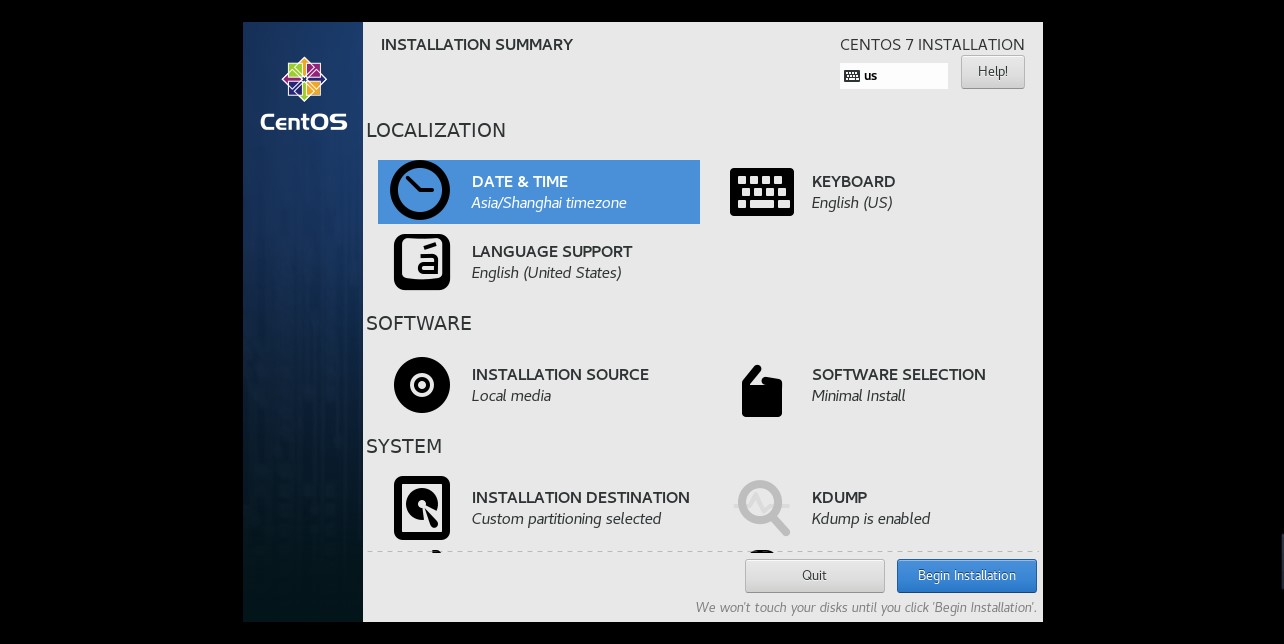Screen dimensions: 1284x644
Task: Click the INSTALLATION SUMMARY title
Action: coord(477,45)
